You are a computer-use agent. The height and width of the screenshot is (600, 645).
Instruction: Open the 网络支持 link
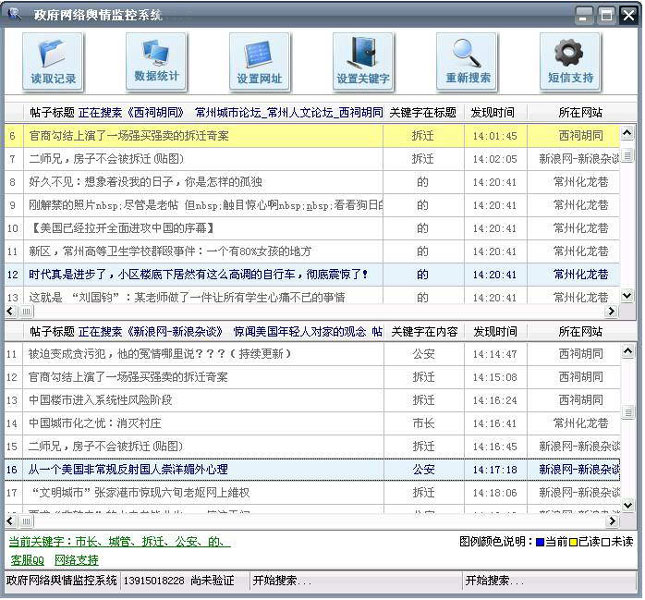(77, 560)
